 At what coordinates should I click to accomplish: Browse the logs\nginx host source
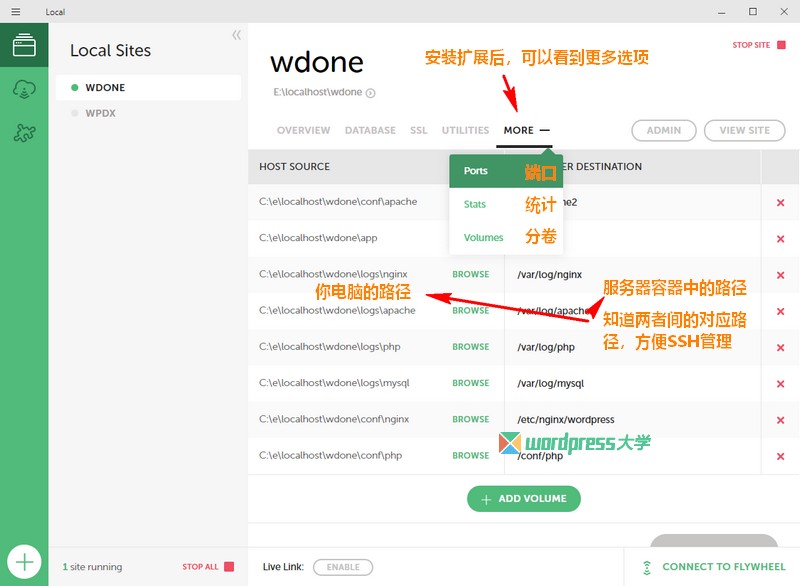pyautogui.click(x=470, y=274)
